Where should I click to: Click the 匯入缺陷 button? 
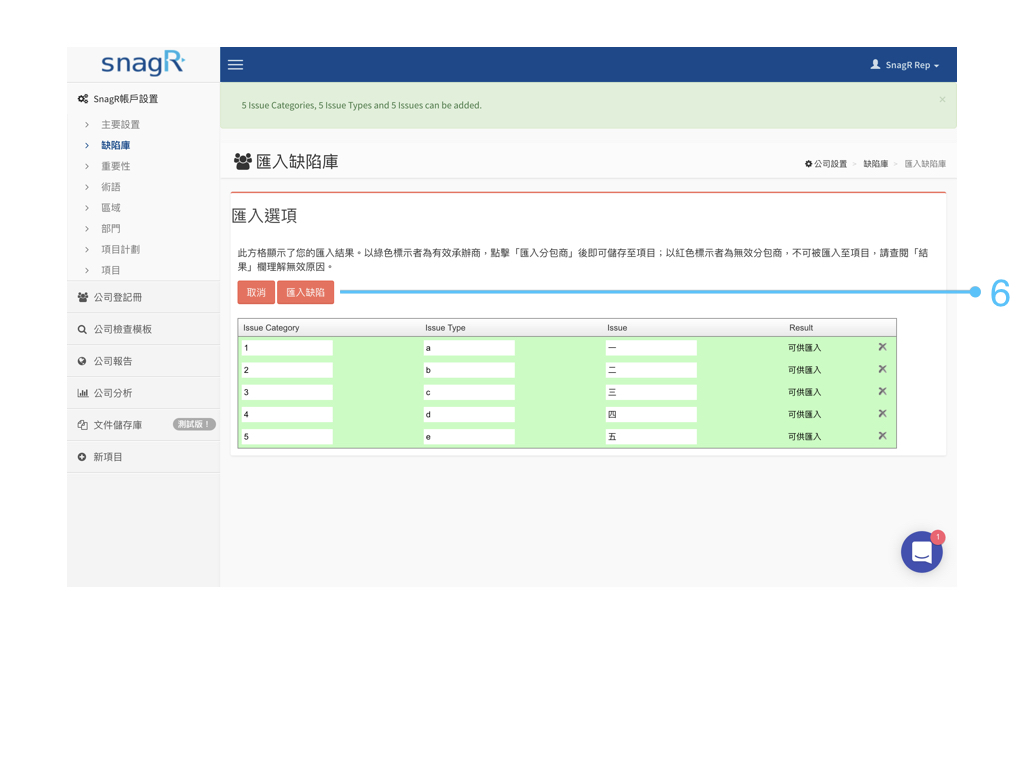point(306,293)
